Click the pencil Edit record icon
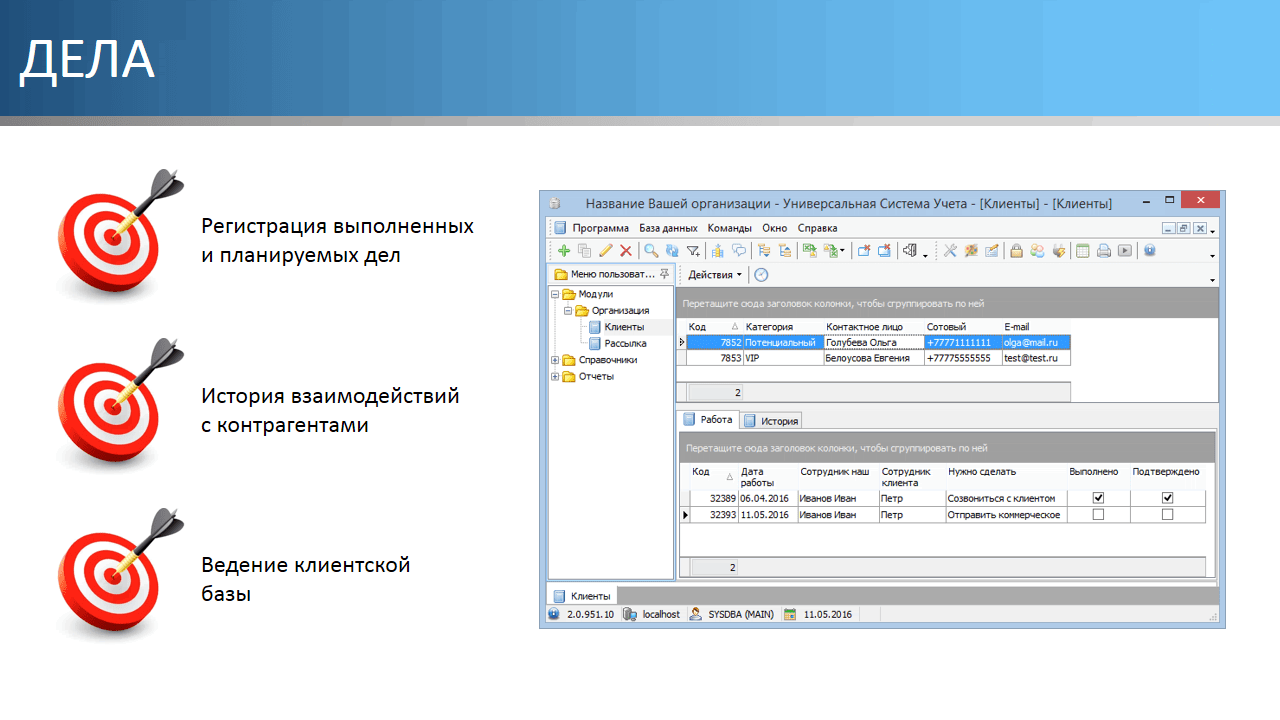The image size is (1280, 720). (605, 251)
